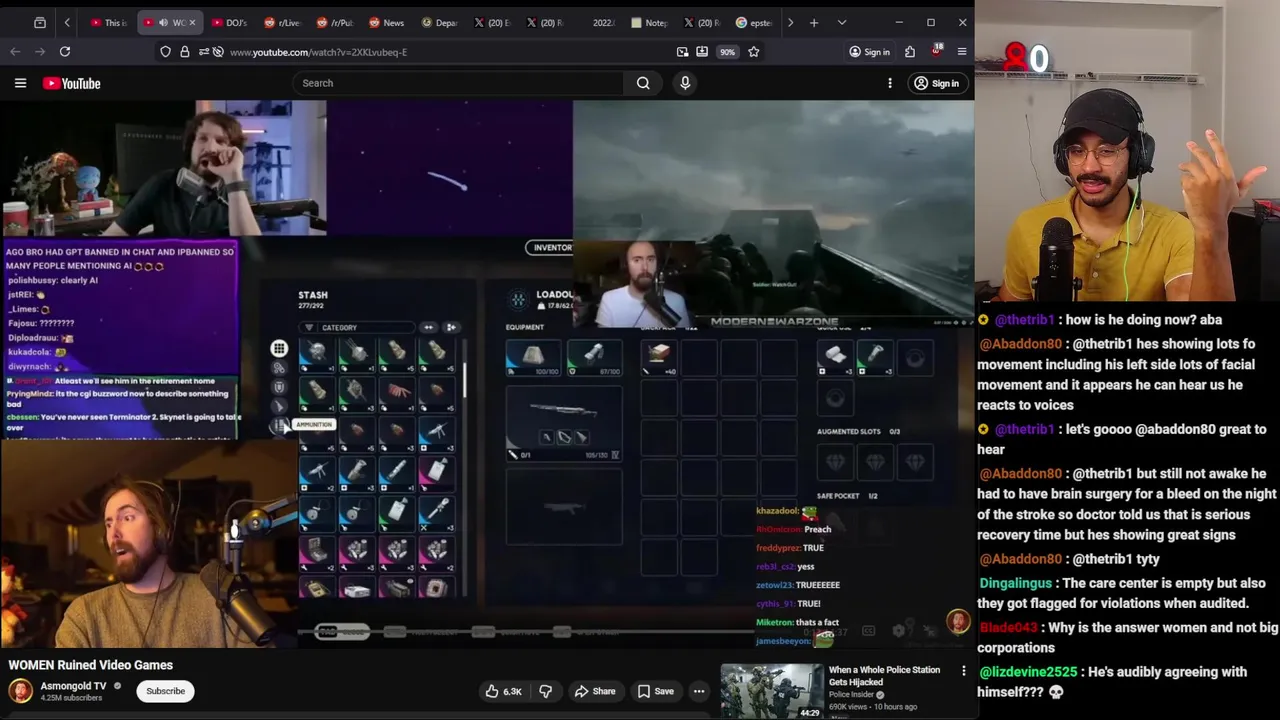1280x720 pixels.
Task: Open site permissions icon in address bar
Action: 203,52
